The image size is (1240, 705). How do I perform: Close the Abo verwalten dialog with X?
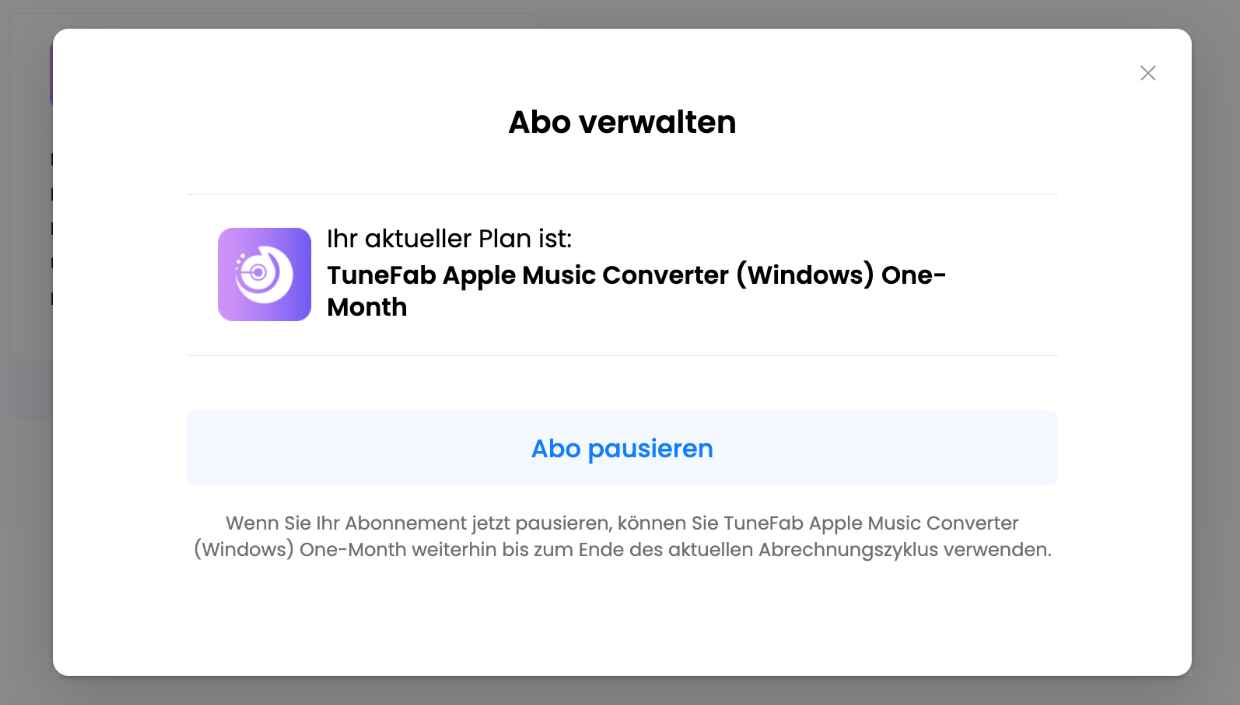coord(1148,73)
